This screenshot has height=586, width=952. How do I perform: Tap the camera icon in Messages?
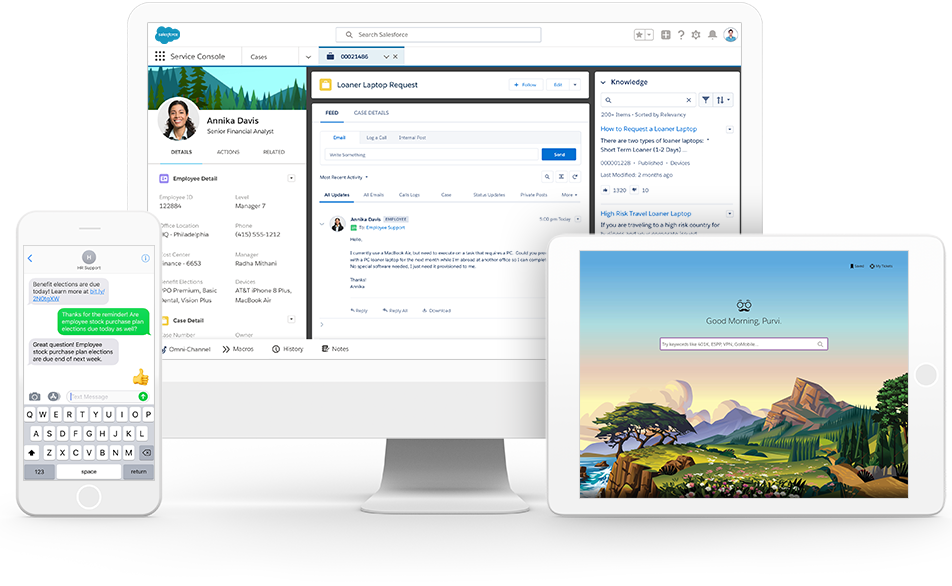[35, 396]
